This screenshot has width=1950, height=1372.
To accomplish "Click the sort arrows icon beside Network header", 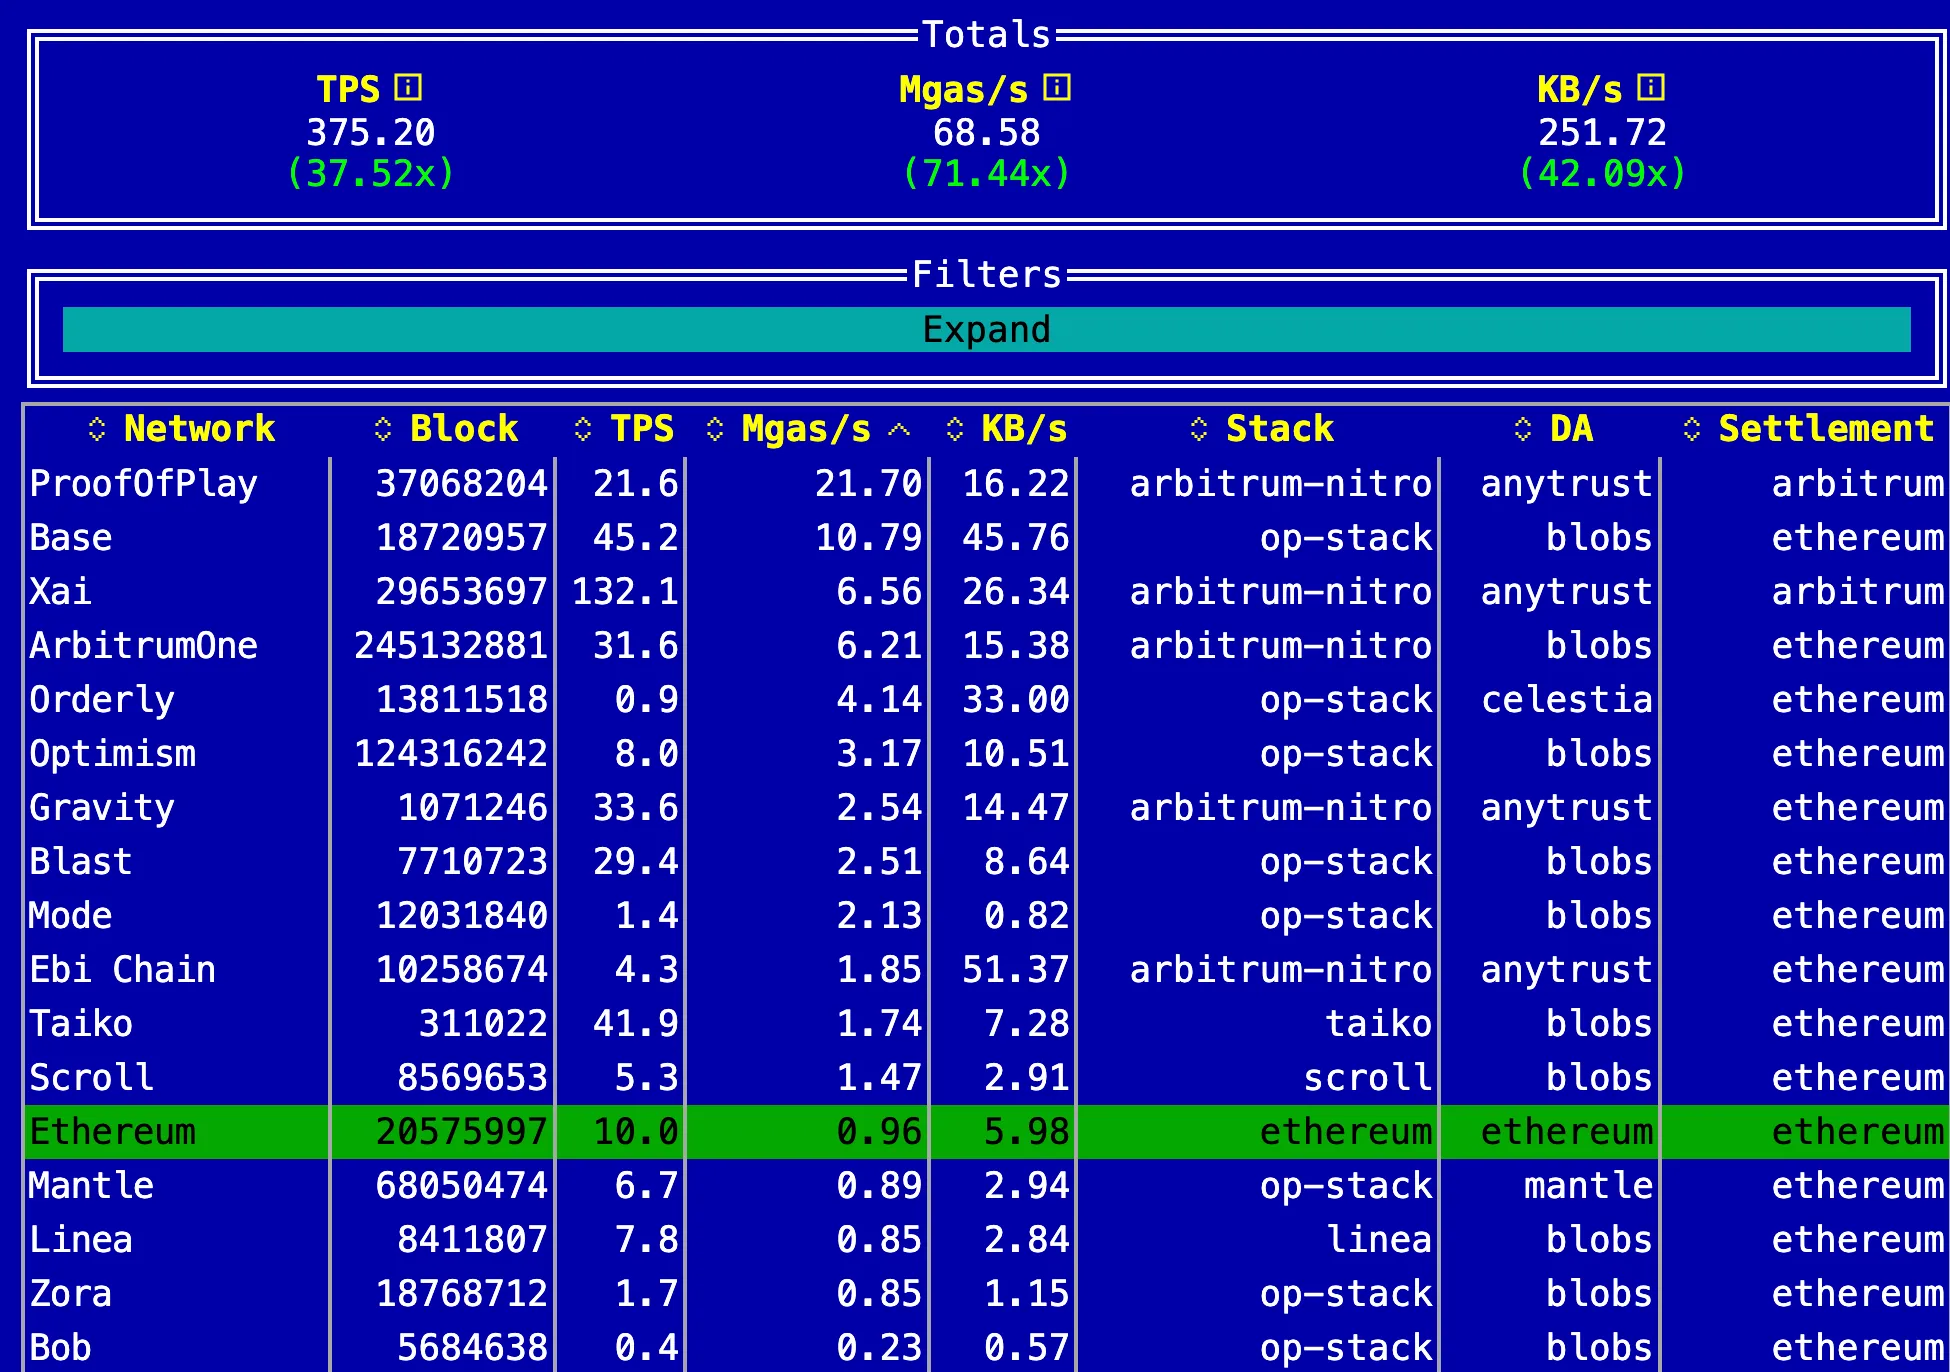I will point(97,429).
